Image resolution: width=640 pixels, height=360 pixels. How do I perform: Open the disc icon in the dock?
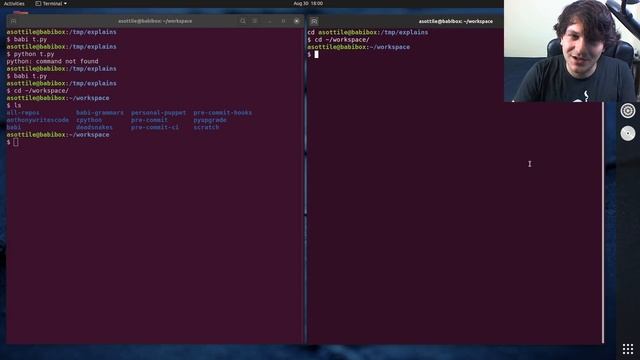click(628, 133)
